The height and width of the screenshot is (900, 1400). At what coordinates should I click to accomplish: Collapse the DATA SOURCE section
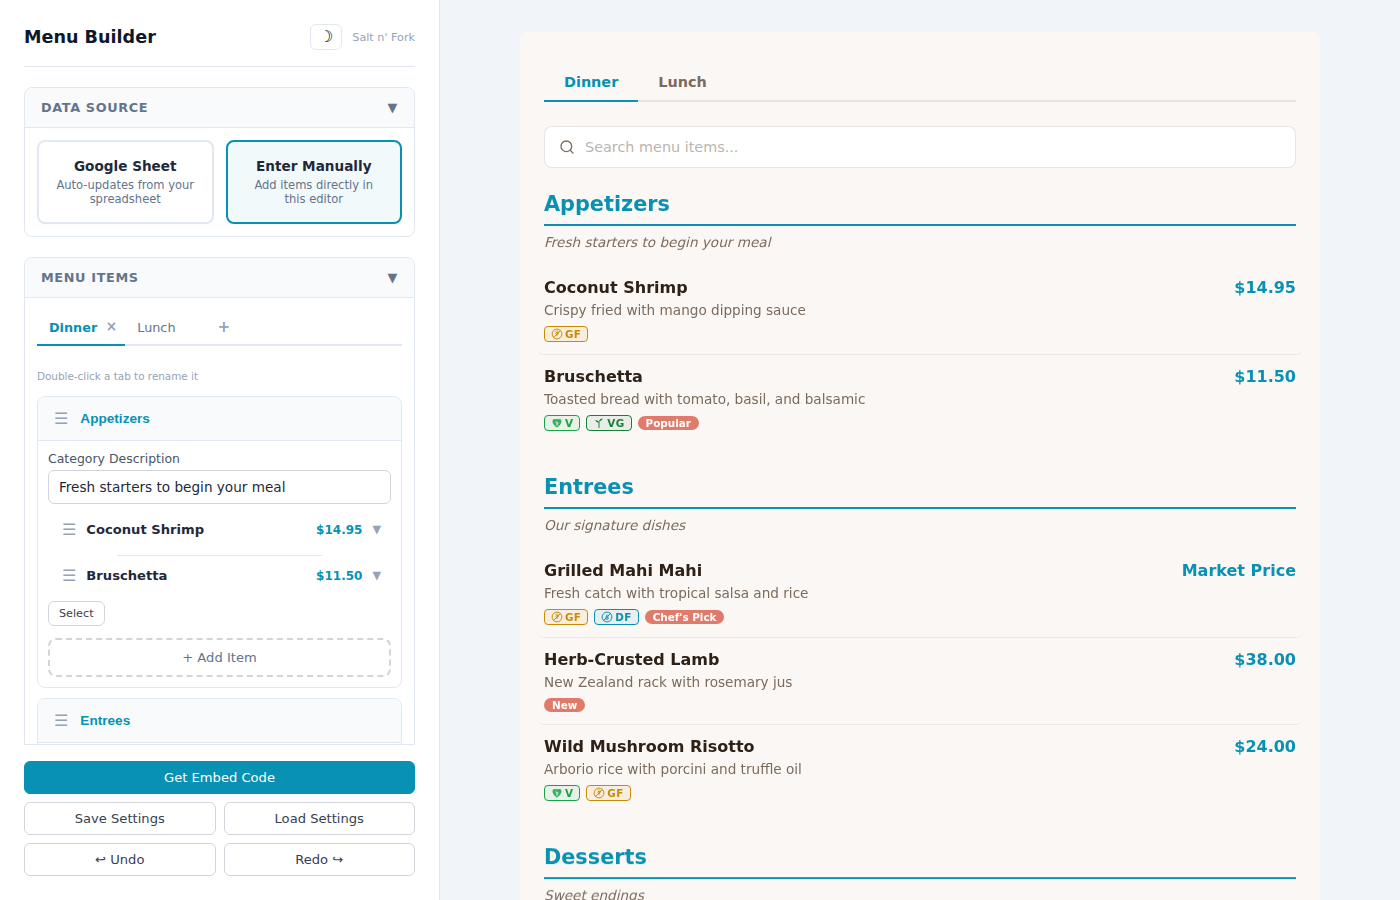pos(392,107)
